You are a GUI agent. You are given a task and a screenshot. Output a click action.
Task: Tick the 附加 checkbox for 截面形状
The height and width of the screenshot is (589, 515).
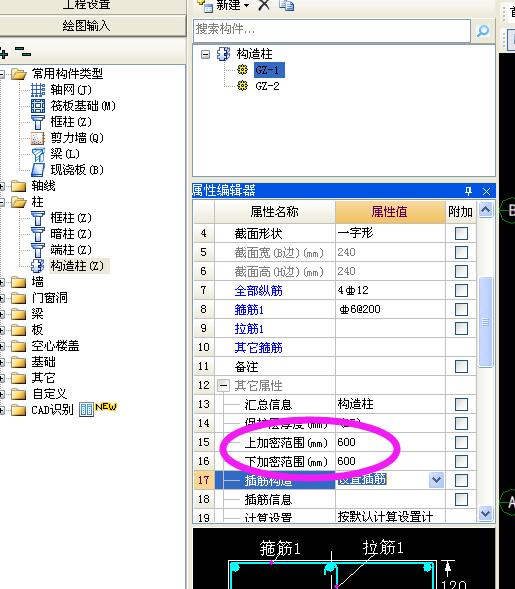461,233
